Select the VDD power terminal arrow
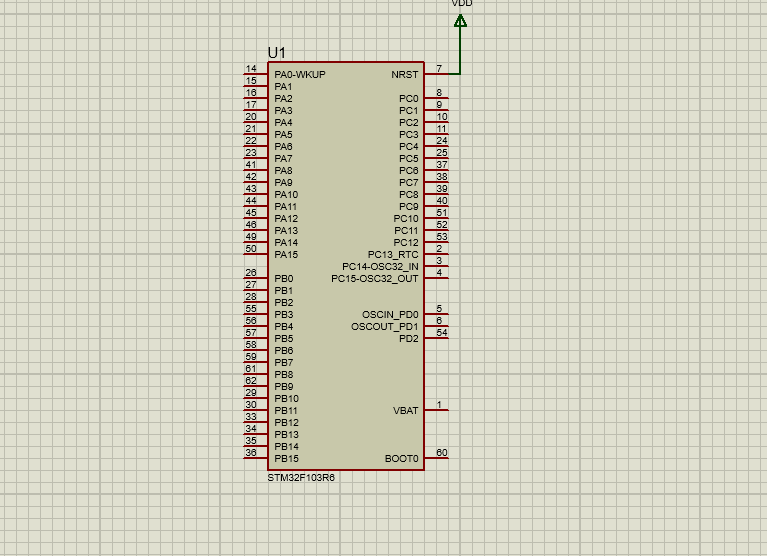 point(460,21)
